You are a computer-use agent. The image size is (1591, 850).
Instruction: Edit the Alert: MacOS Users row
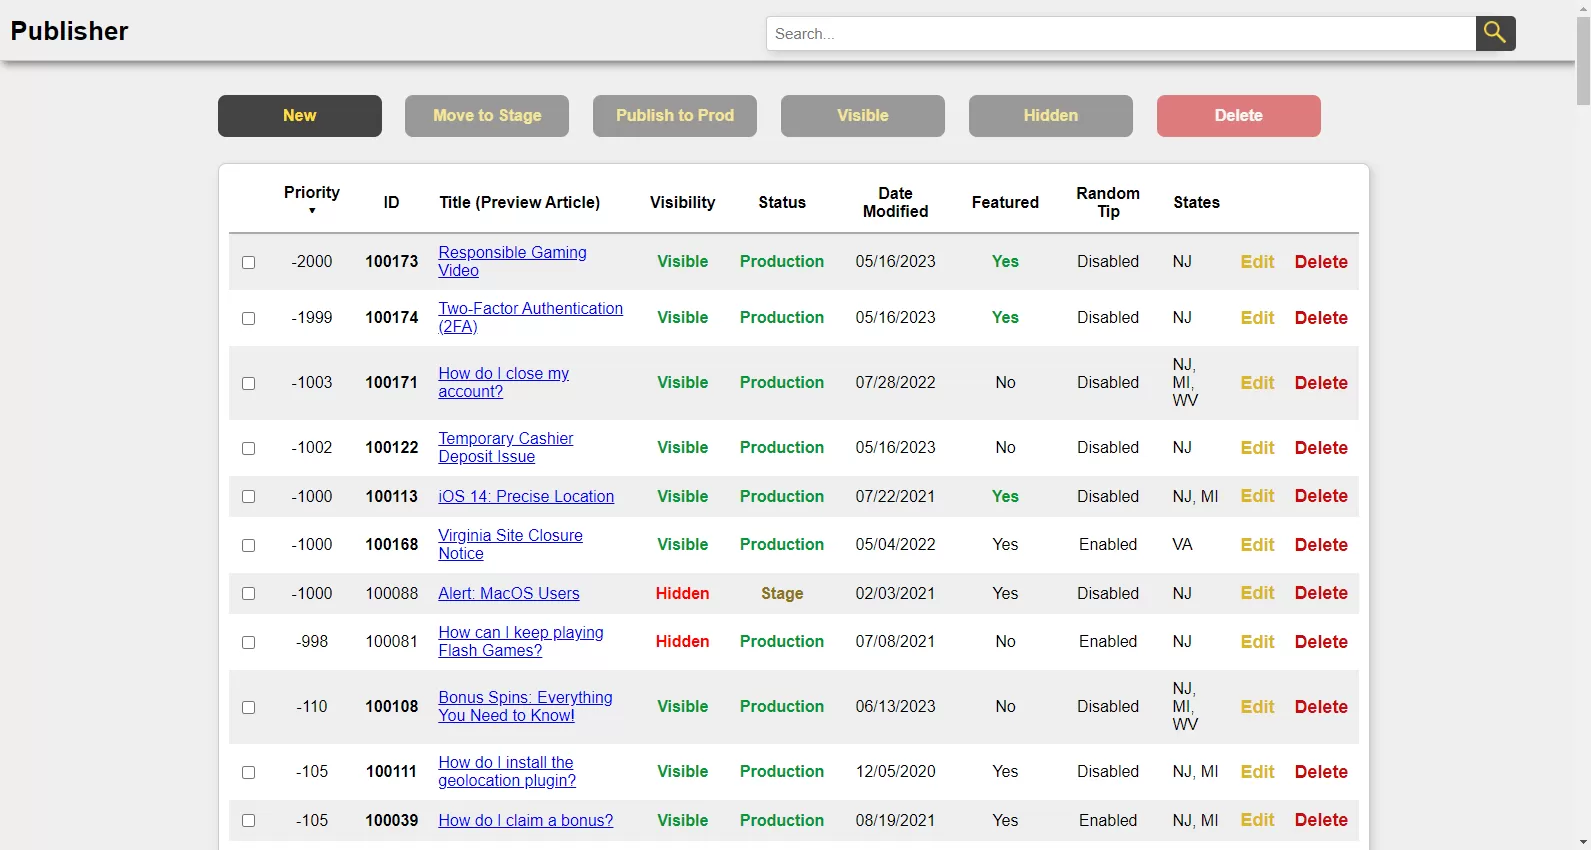point(1257,593)
